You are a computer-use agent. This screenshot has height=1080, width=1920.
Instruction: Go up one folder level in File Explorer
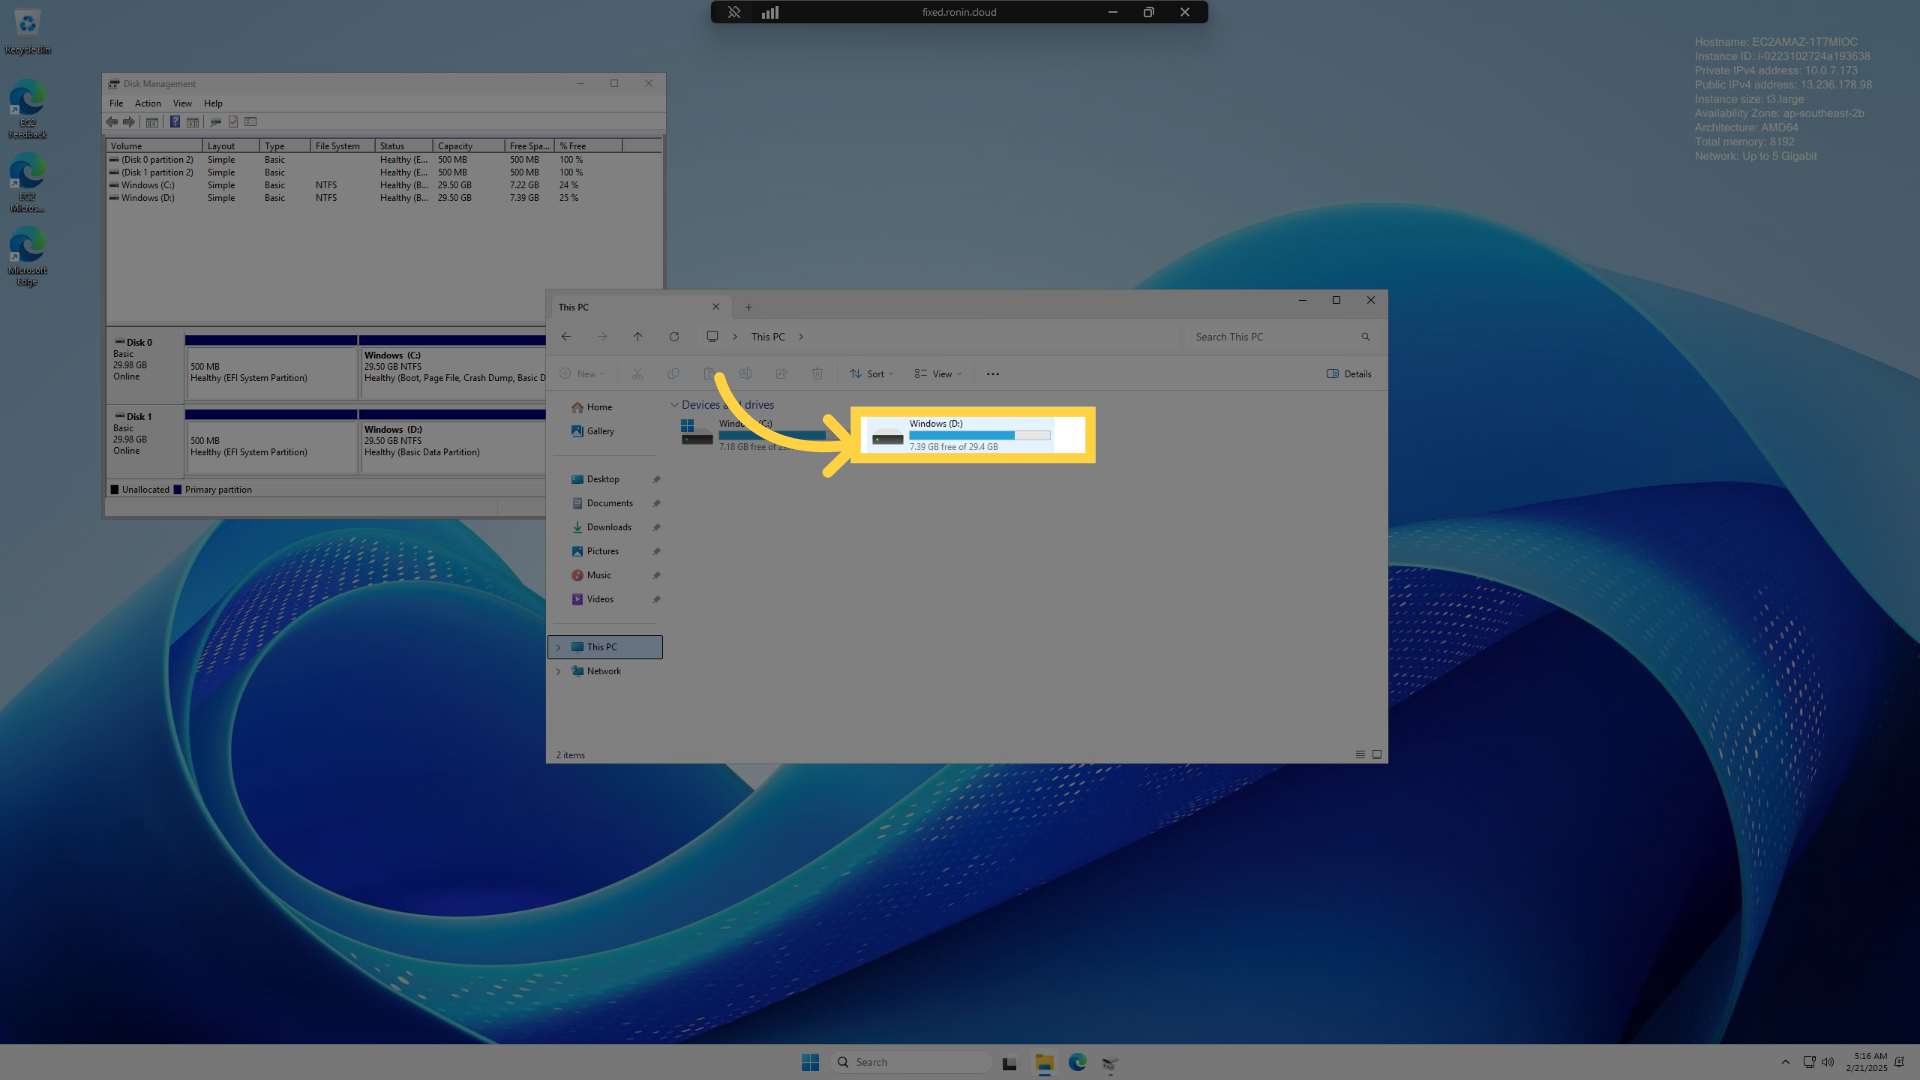pos(638,337)
